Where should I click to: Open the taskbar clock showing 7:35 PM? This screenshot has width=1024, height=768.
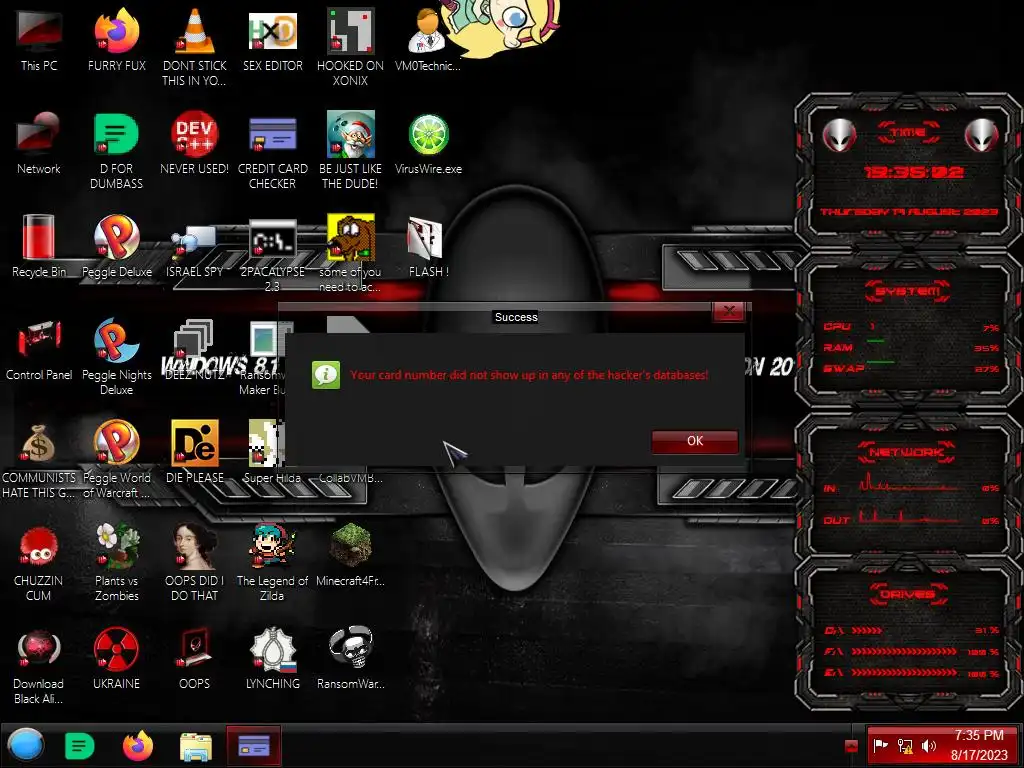[x=979, y=745]
